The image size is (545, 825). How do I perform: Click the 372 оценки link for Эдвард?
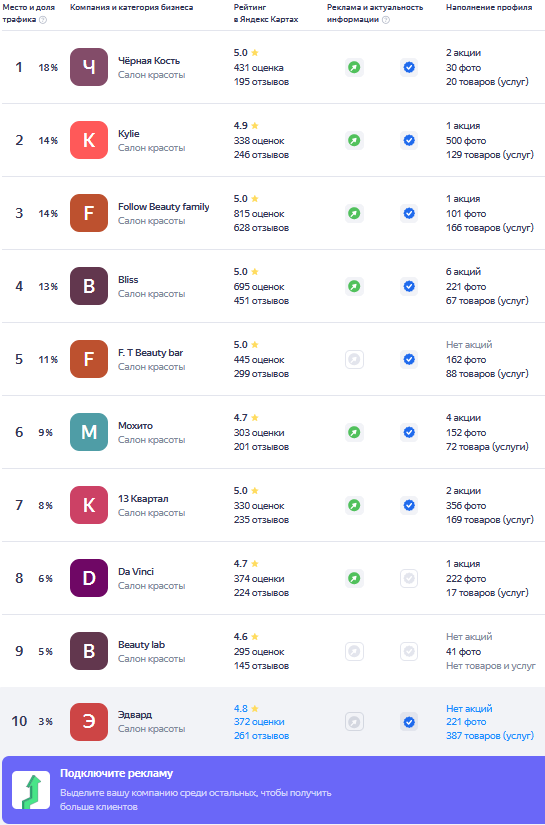coord(259,722)
